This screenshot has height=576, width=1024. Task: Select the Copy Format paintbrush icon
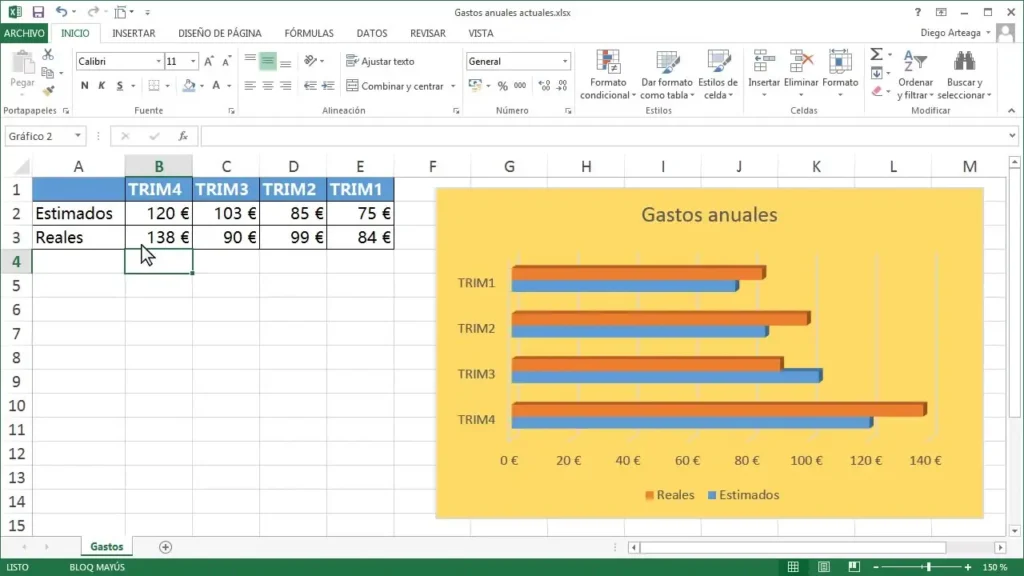48,91
